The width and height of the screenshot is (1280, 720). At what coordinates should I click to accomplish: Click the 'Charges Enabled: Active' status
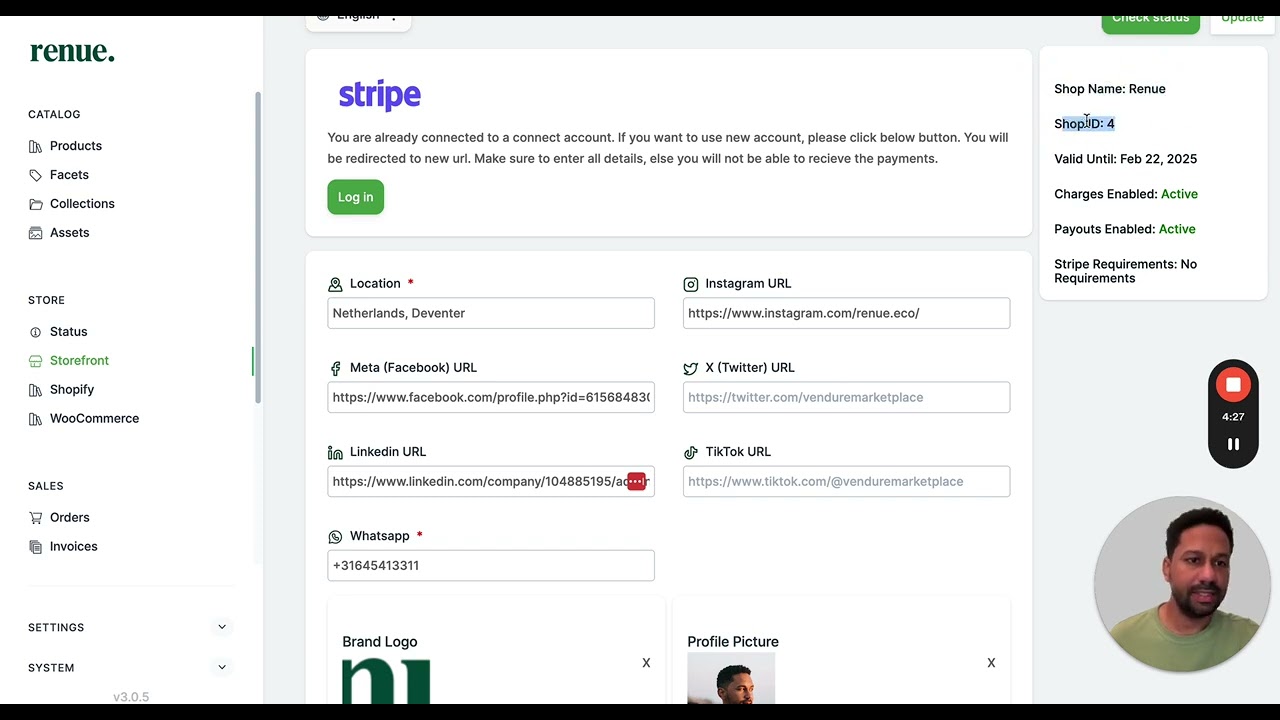[x=1126, y=194]
